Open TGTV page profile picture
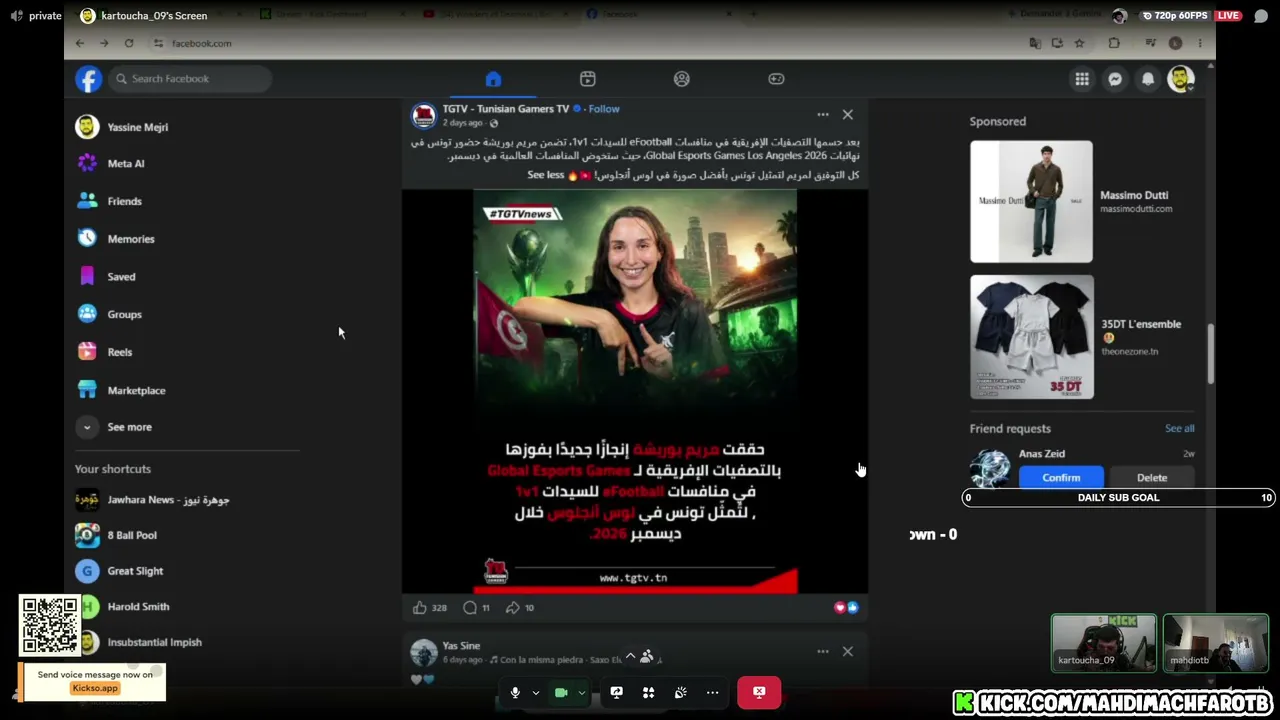 tap(424, 115)
